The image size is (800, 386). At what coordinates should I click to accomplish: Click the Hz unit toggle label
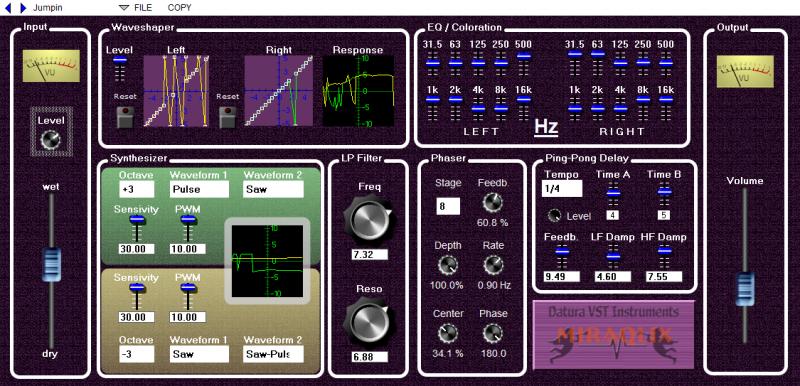tap(546, 127)
